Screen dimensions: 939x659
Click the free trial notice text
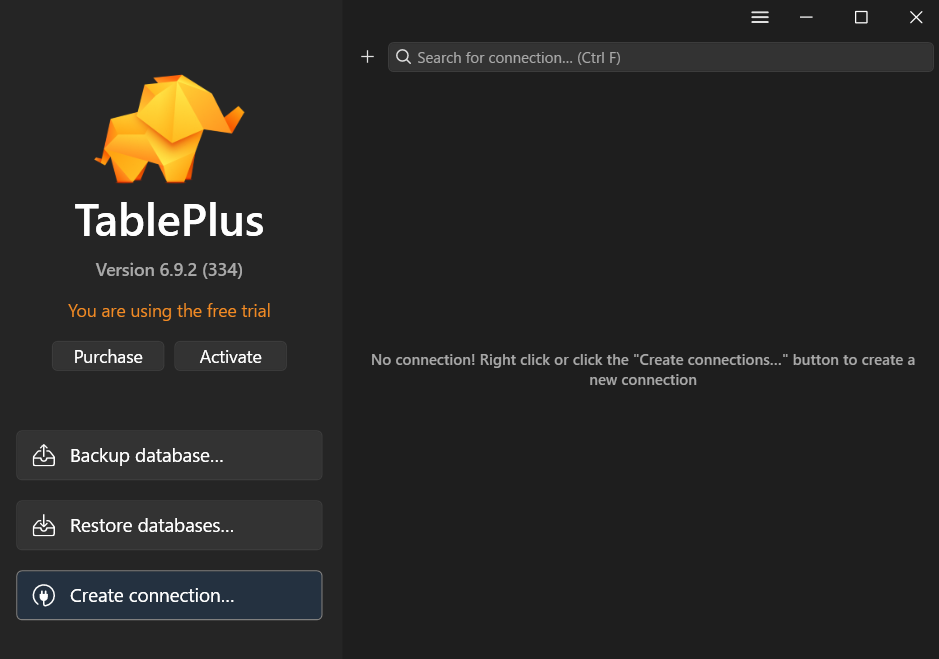pyautogui.click(x=169, y=311)
